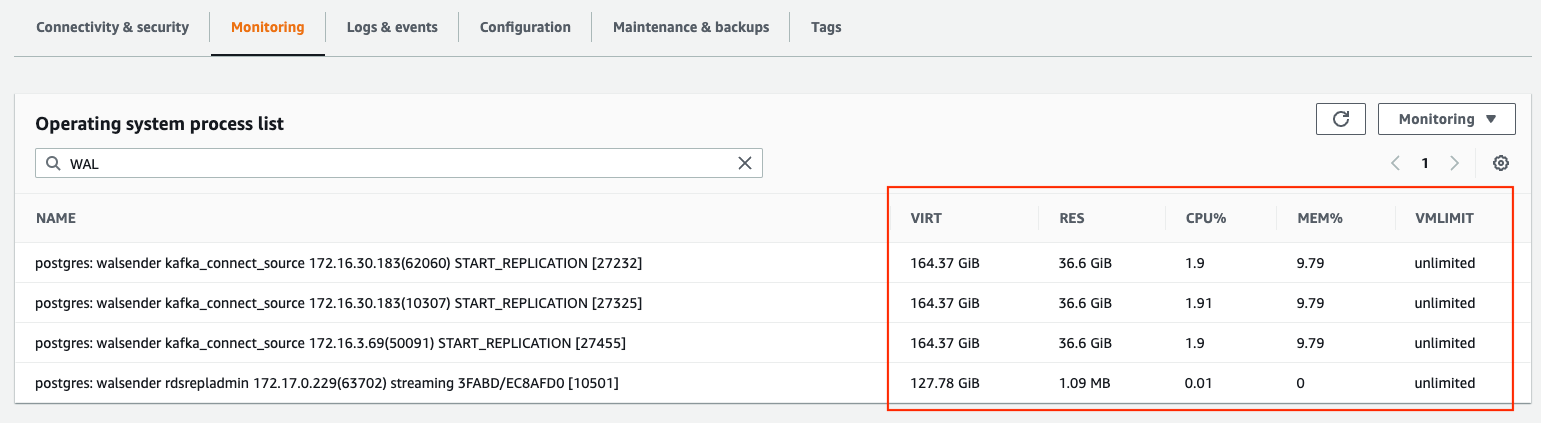
Task: Sort by the VIRT column header
Action: click(x=926, y=218)
